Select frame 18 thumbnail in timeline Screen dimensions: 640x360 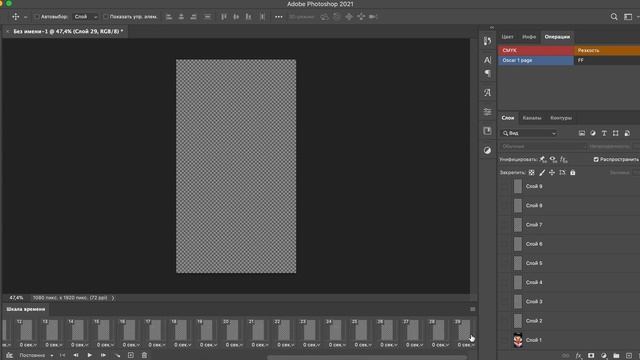(180, 330)
